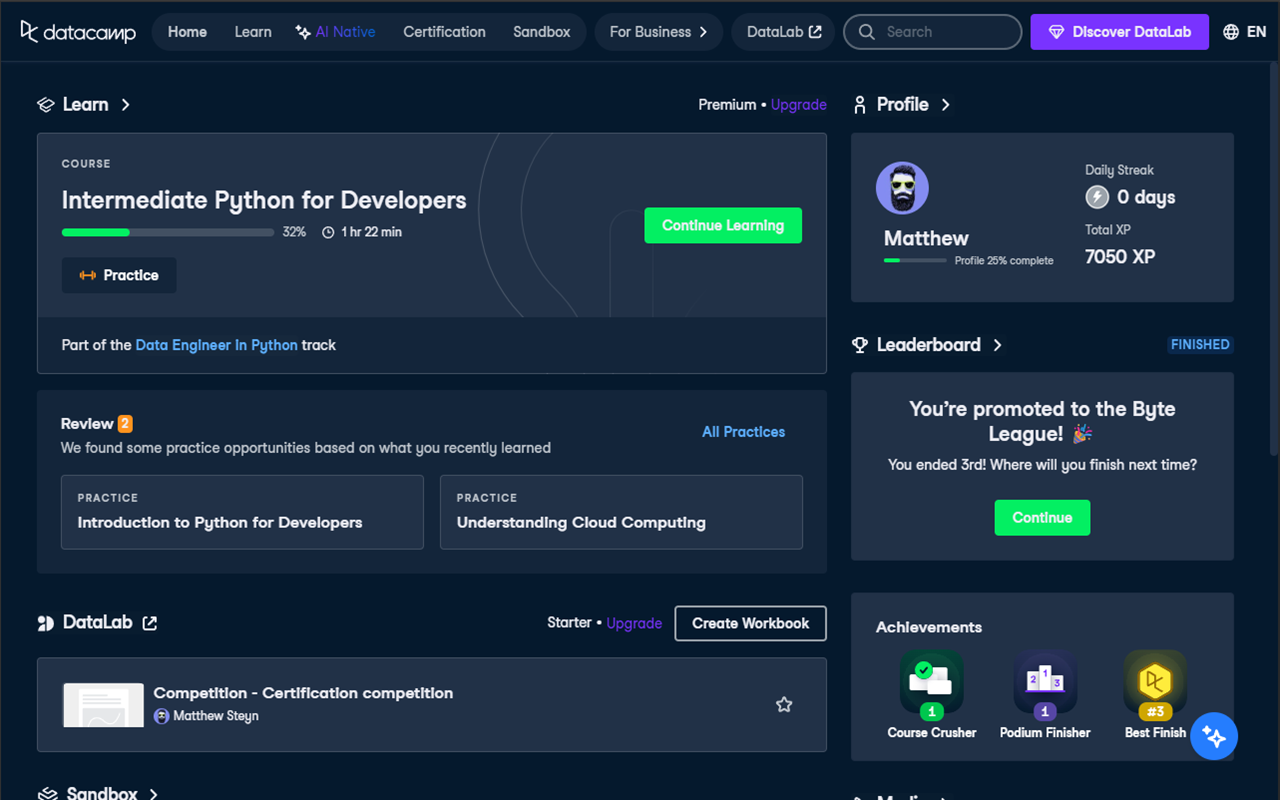Open the AI assistant sparkle floating button
The width and height of the screenshot is (1280, 800).
tap(1214, 737)
